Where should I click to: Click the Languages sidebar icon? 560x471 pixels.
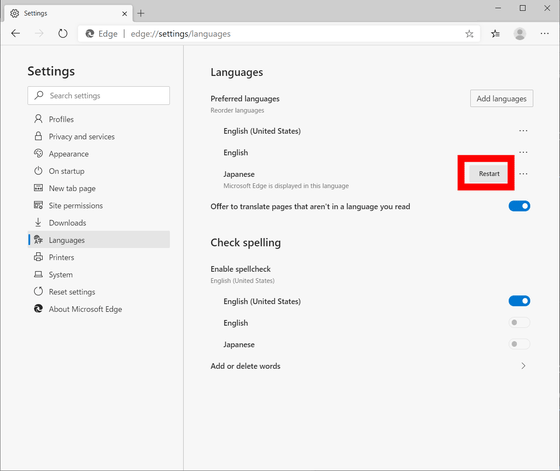click(x=38, y=240)
